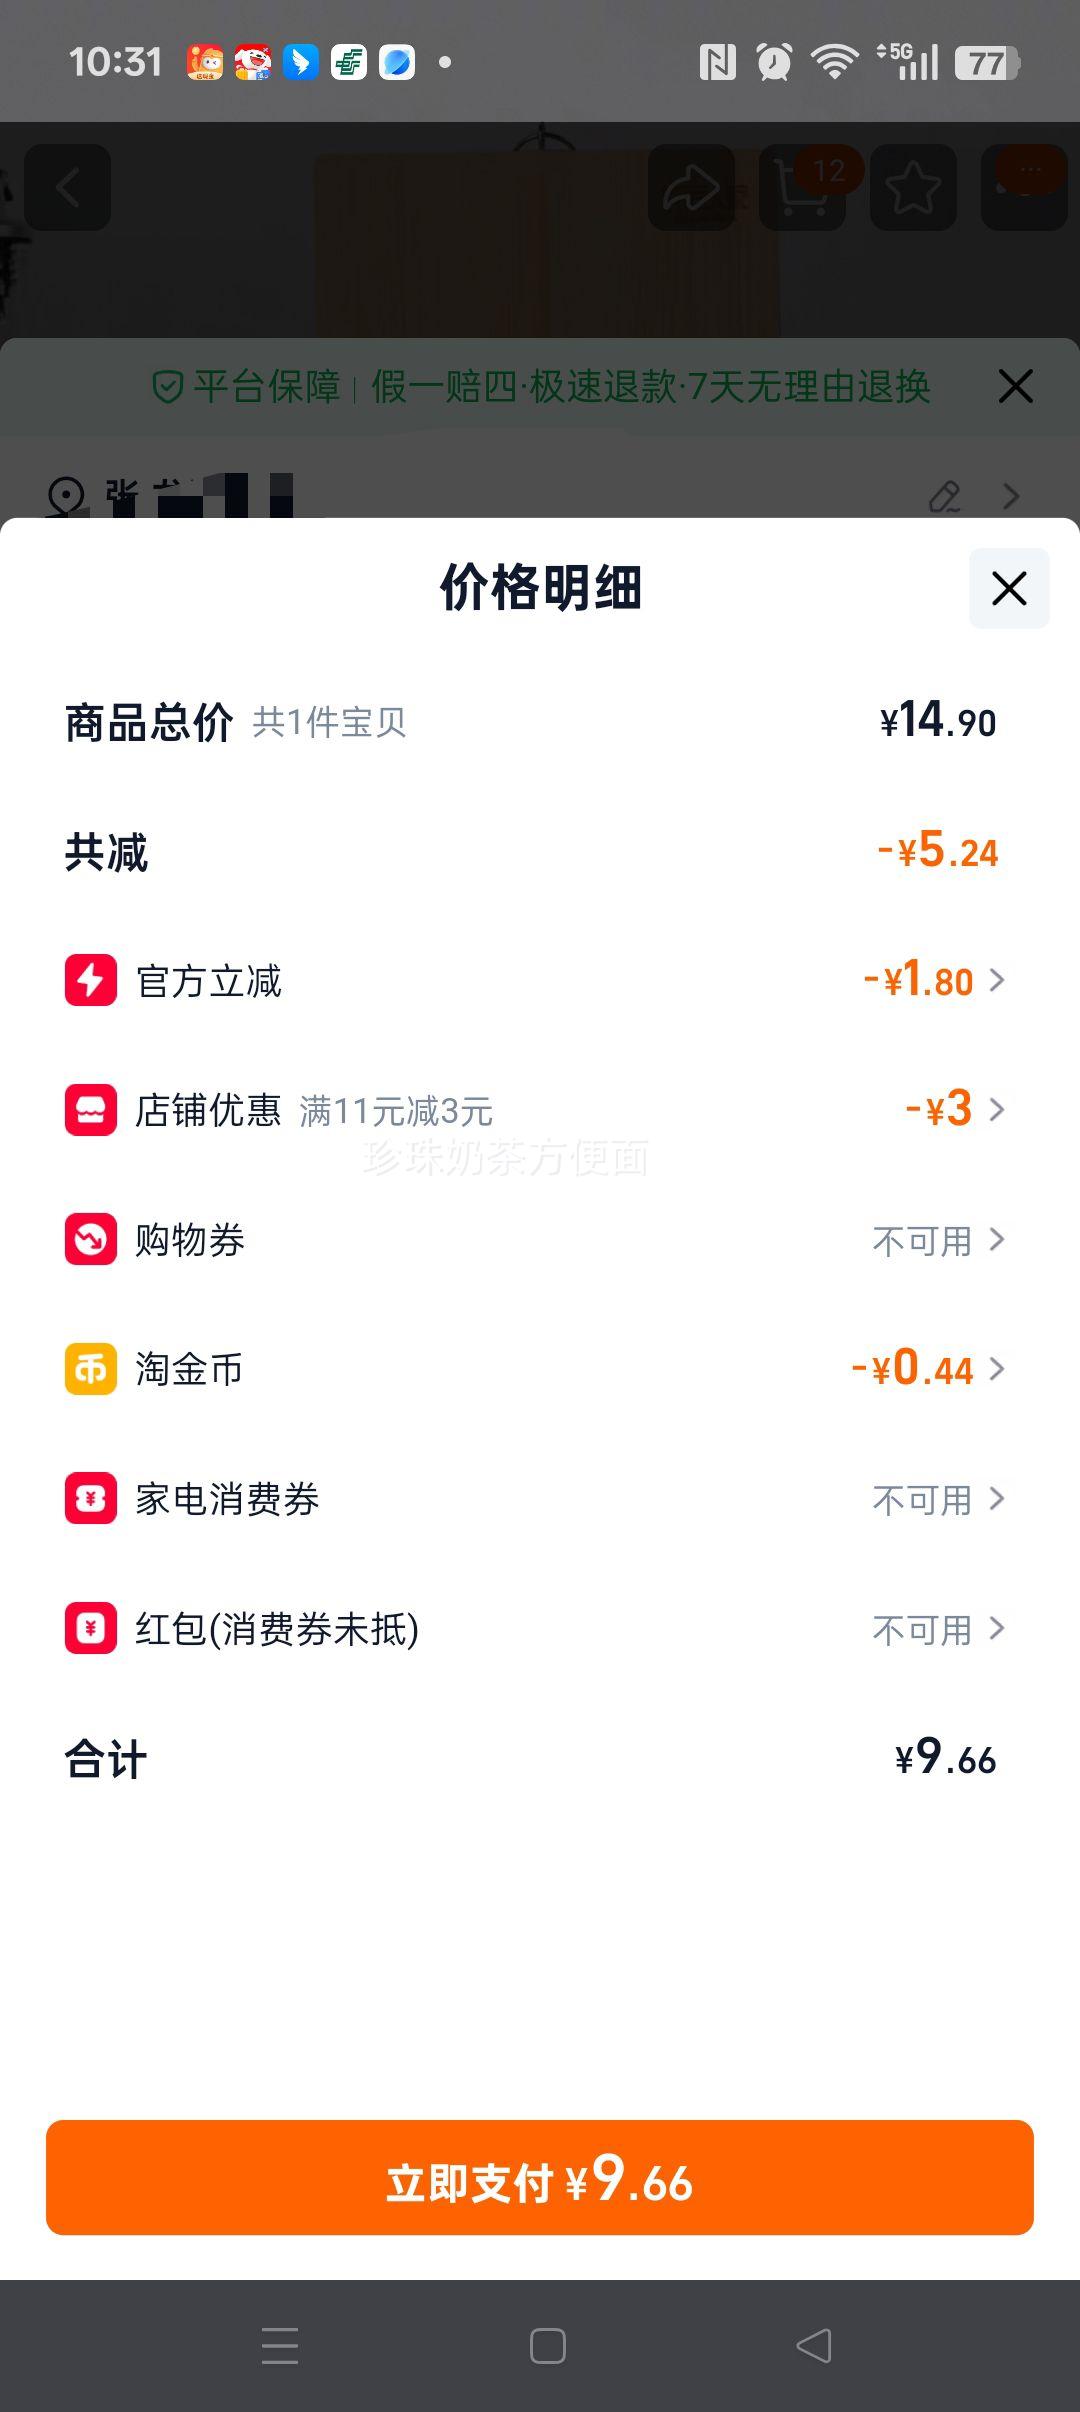Tap the edit address pencil icon
1080x2412 pixels.
(x=944, y=496)
